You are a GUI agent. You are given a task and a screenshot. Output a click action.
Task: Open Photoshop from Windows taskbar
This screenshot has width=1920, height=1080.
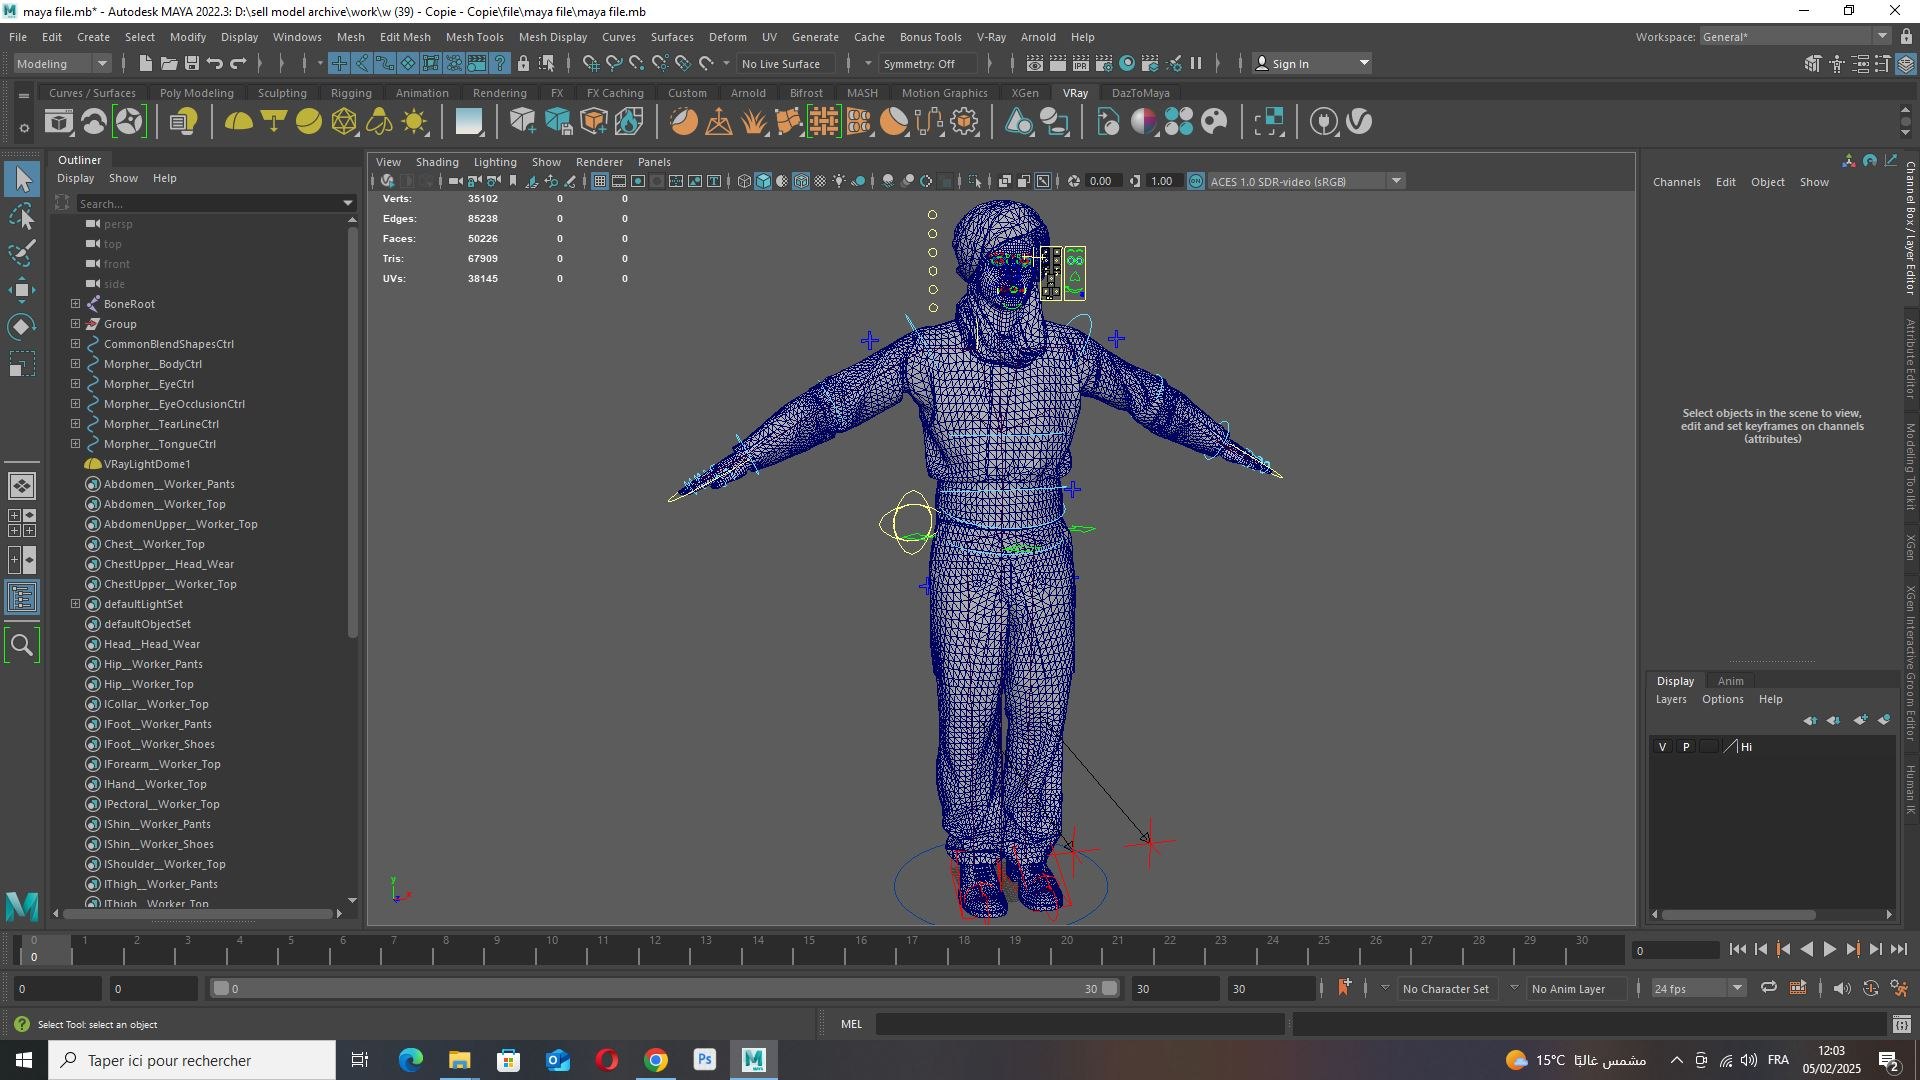coord(705,1060)
